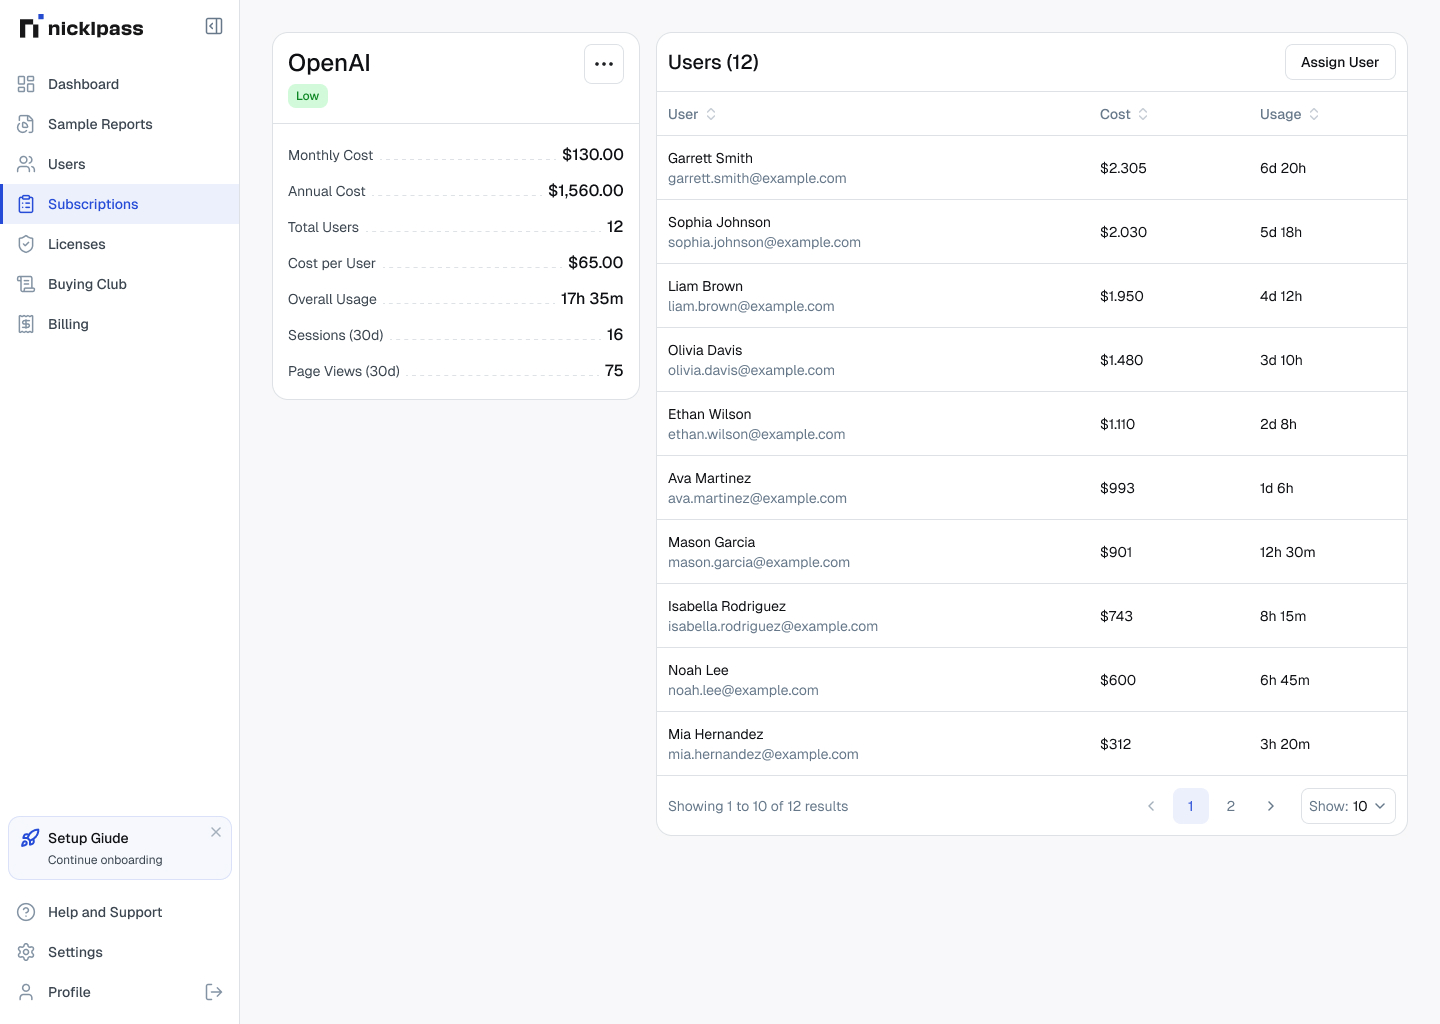Viewport: 1440px width, 1024px height.
Task: Click the next page chevron arrow
Action: coord(1271,806)
